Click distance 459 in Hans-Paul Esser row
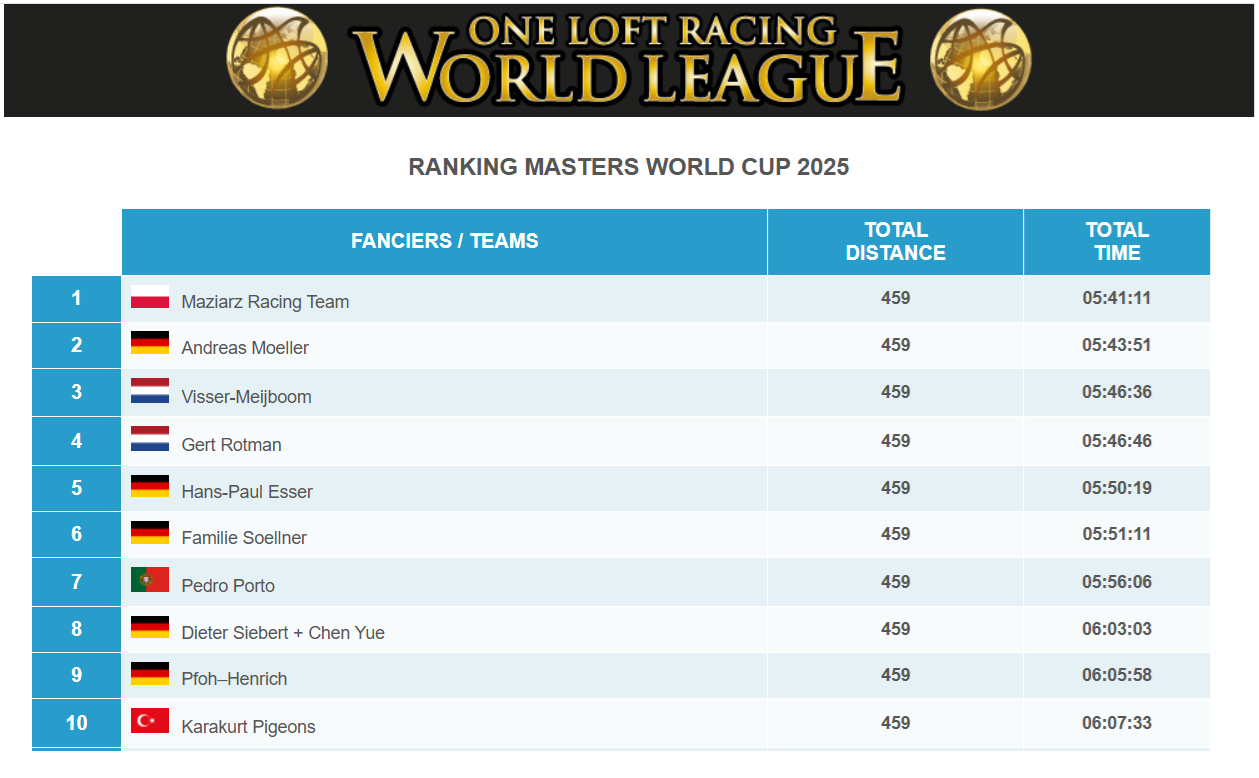 [x=896, y=488]
